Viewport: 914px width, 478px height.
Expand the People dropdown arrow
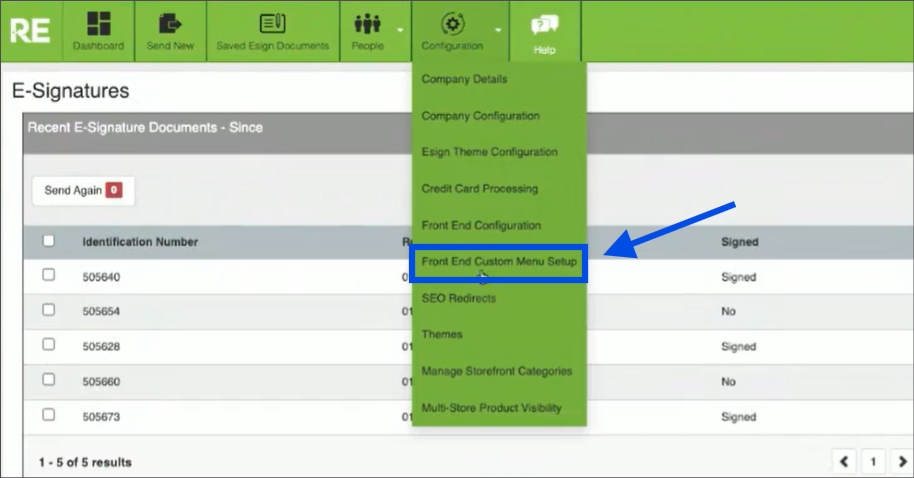[x=400, y=30]
